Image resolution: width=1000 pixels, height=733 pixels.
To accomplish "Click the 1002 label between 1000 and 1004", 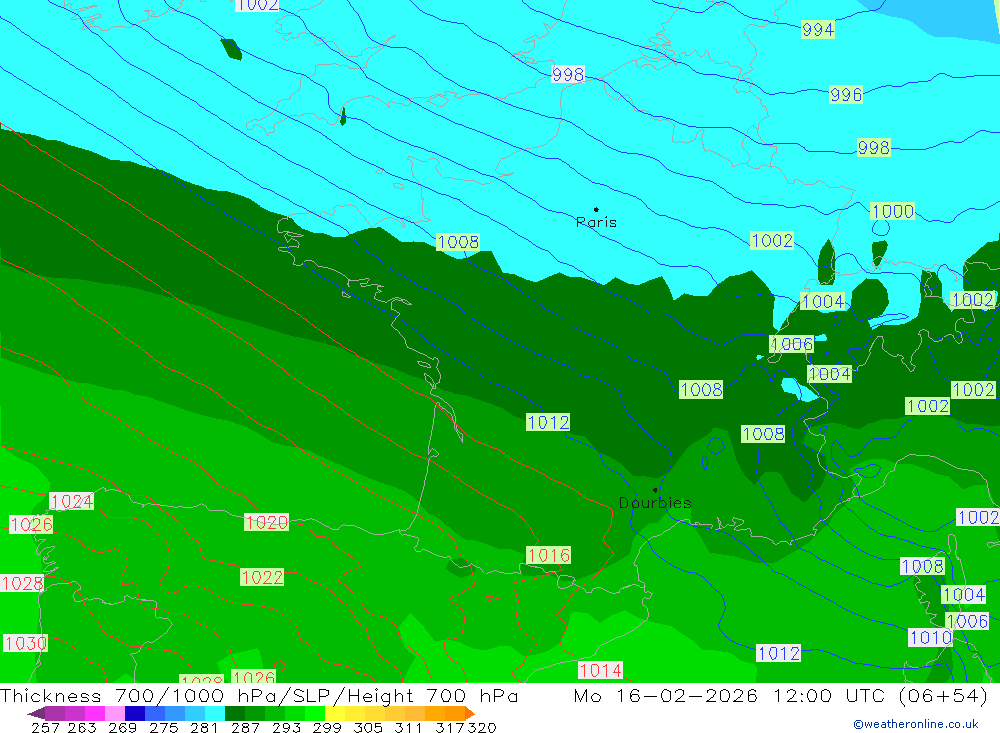I will 772,241.
